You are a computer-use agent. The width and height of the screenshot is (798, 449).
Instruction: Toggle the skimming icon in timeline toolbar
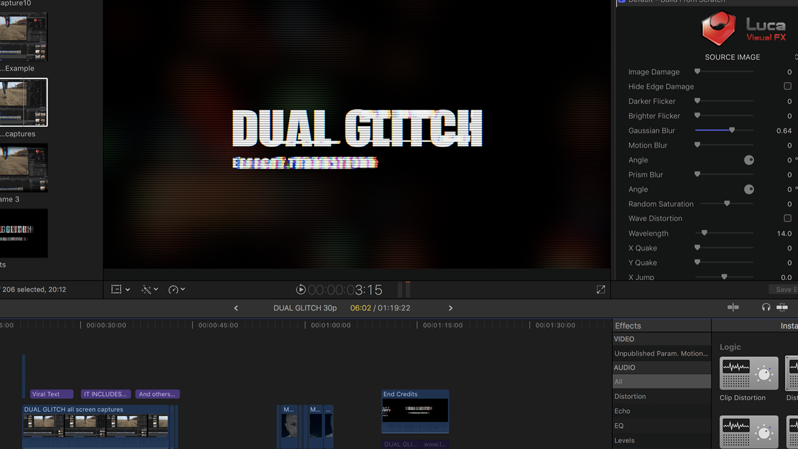click(x=733, y=308)
